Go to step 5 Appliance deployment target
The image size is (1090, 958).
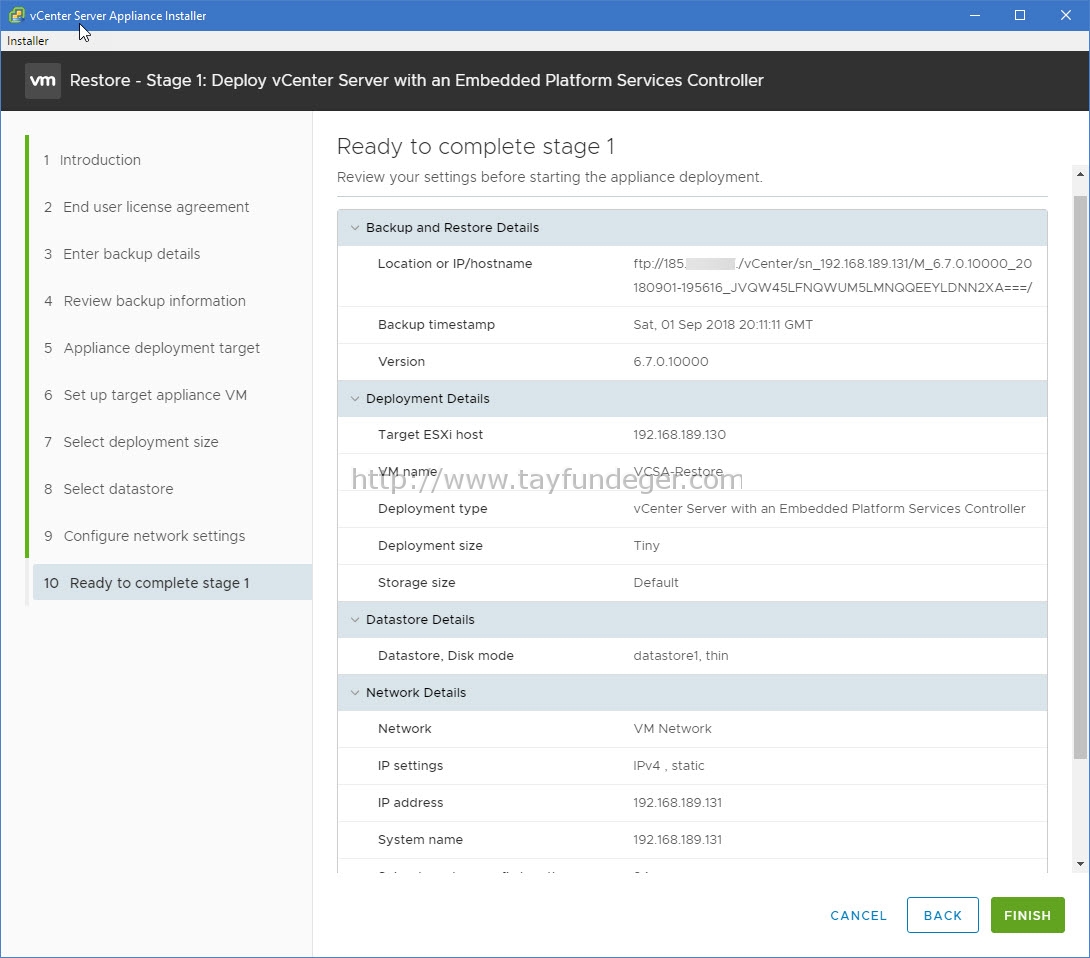152,348
